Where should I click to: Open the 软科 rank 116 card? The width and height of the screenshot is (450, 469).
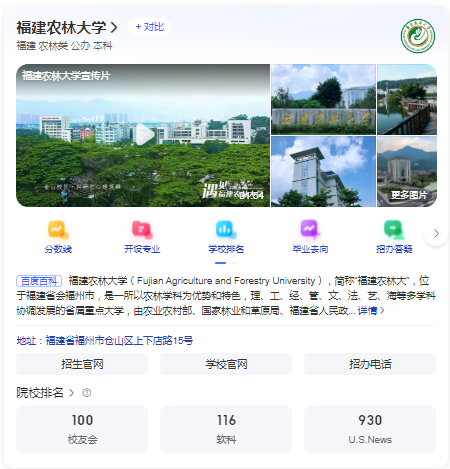click(x=226, y=429)
